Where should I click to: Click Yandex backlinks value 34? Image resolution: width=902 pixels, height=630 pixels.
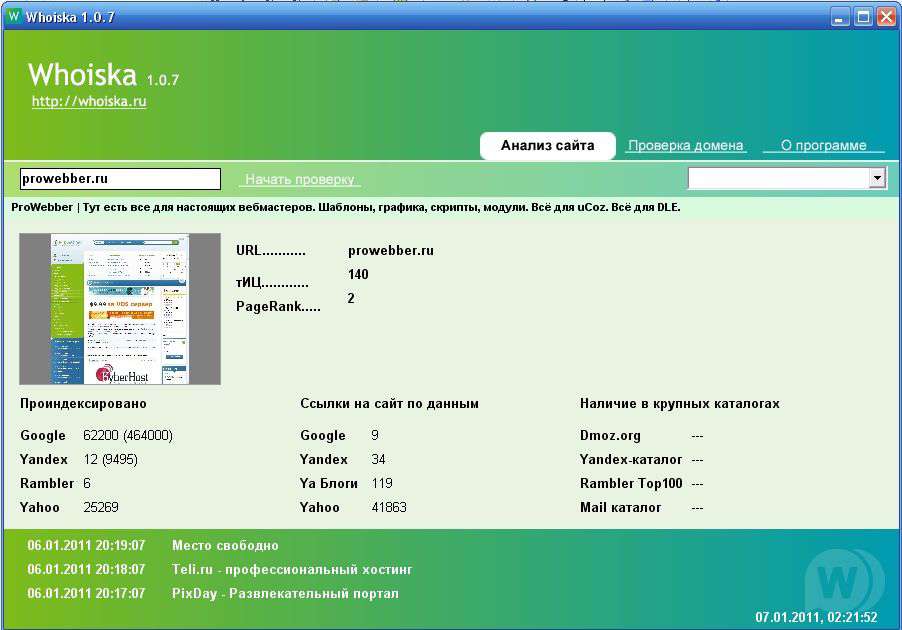[379, 460]
